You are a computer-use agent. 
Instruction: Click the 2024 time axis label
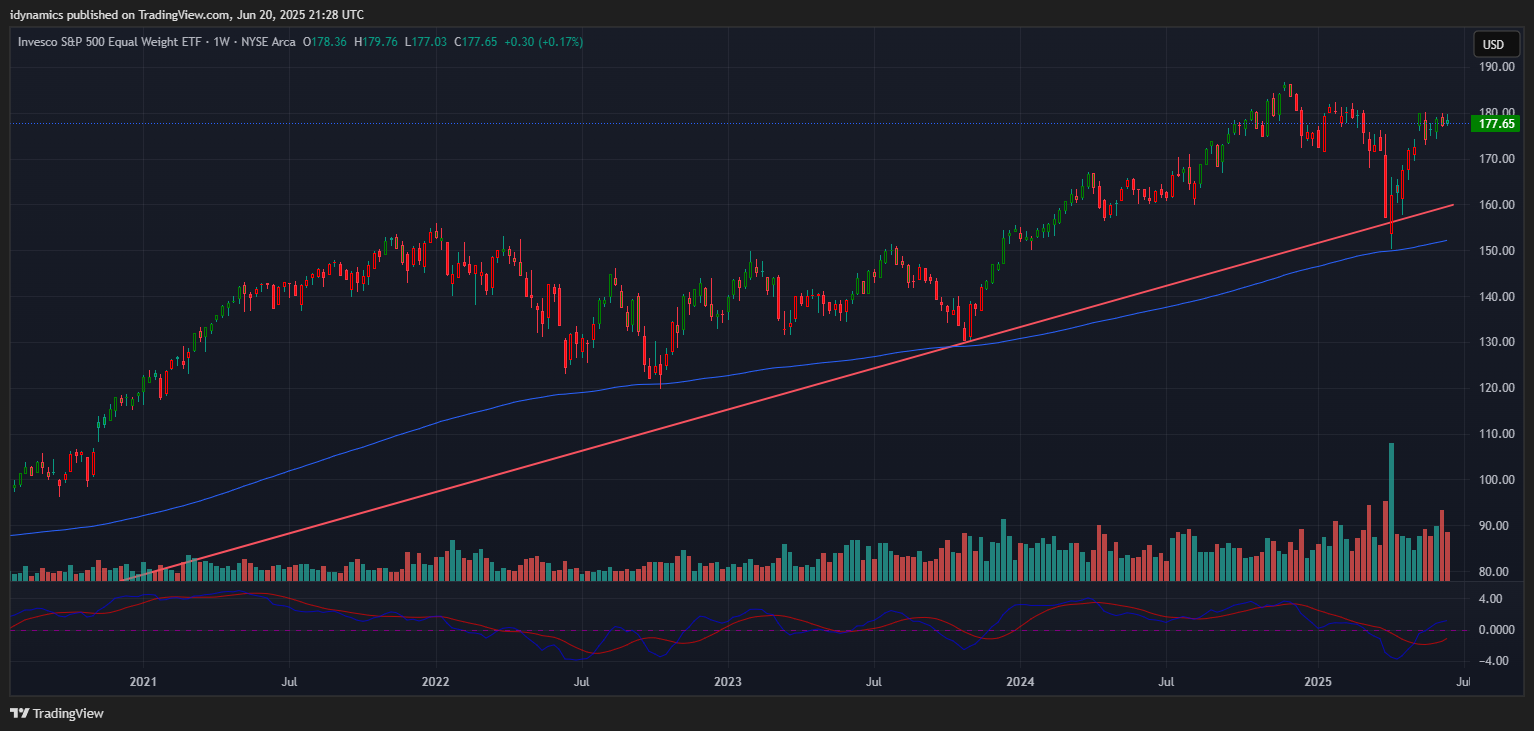click(1019, 682)
